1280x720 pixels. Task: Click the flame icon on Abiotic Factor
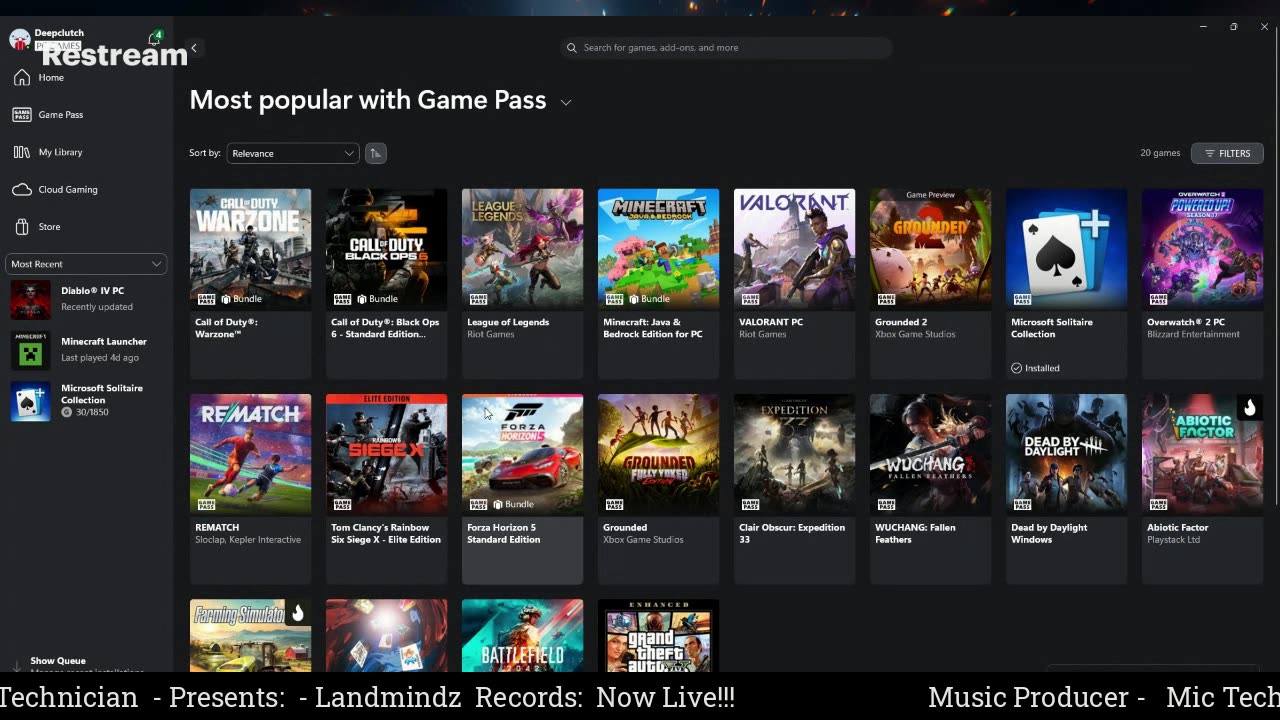pyautogui.click(x=1249, y=407)
